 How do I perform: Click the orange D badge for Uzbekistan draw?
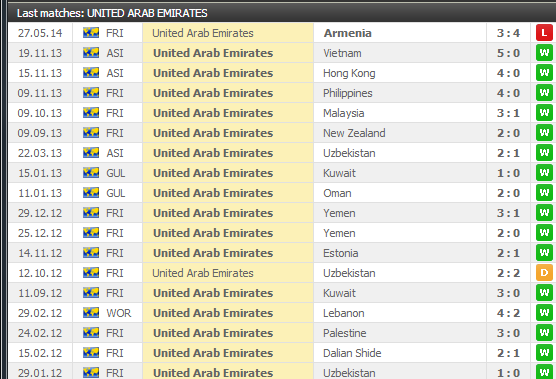click(x=544, y=273)
